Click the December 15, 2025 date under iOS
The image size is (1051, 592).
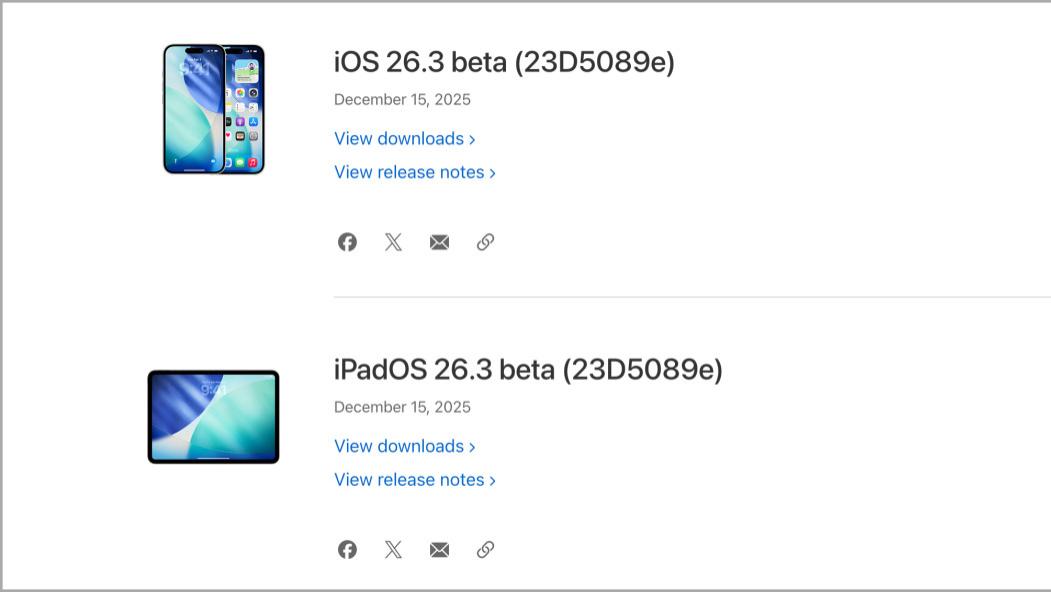402,99
